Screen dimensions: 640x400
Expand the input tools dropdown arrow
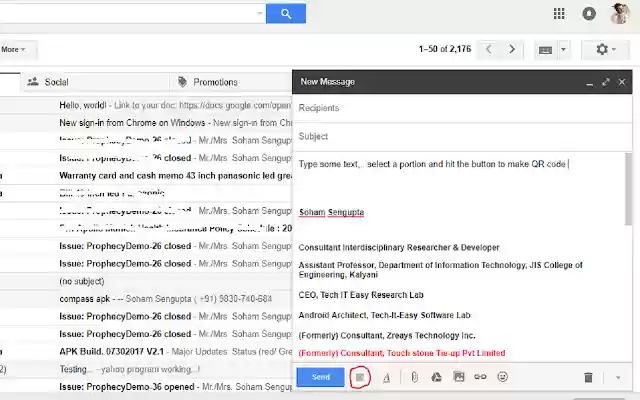[x=564, y=50]
